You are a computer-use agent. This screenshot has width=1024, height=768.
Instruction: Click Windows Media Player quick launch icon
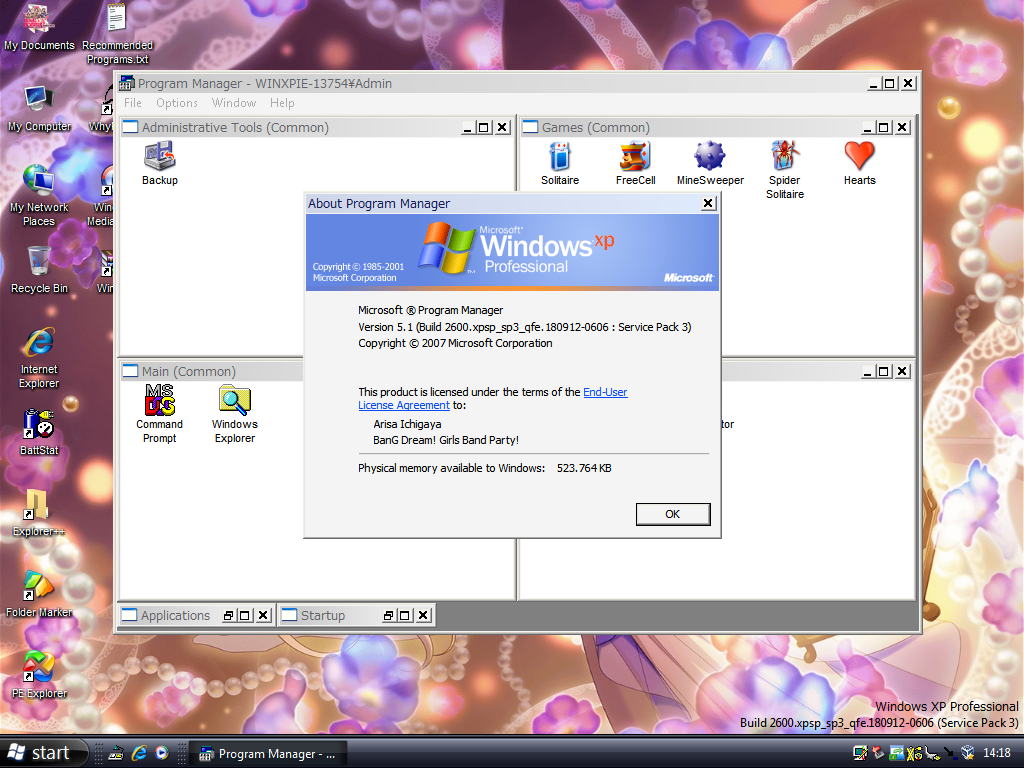162,753
